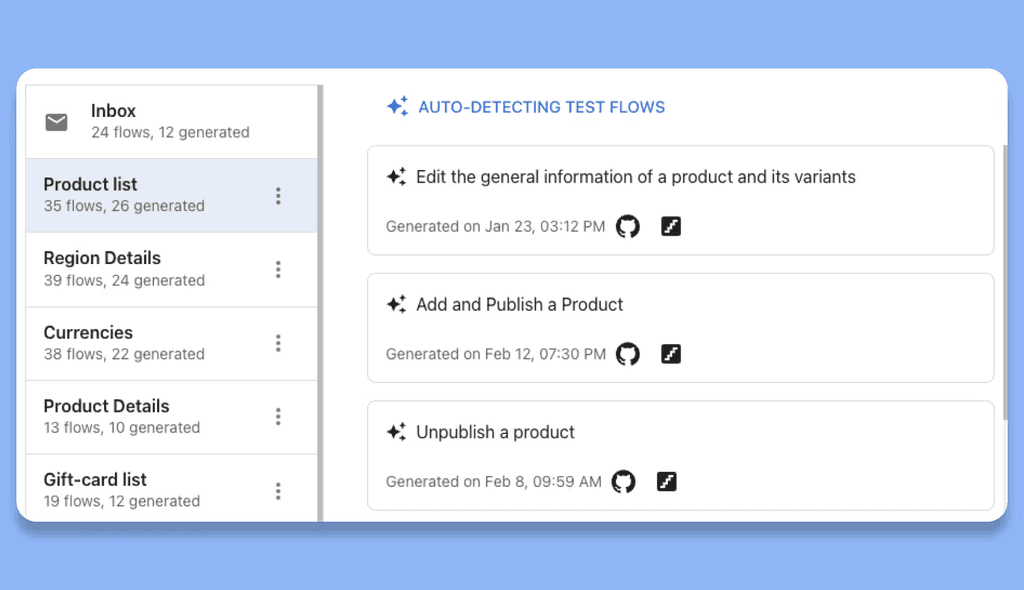Open the Product Details options menu
The height and width of the screenshot is (590, 1024).
coord(278,417)
